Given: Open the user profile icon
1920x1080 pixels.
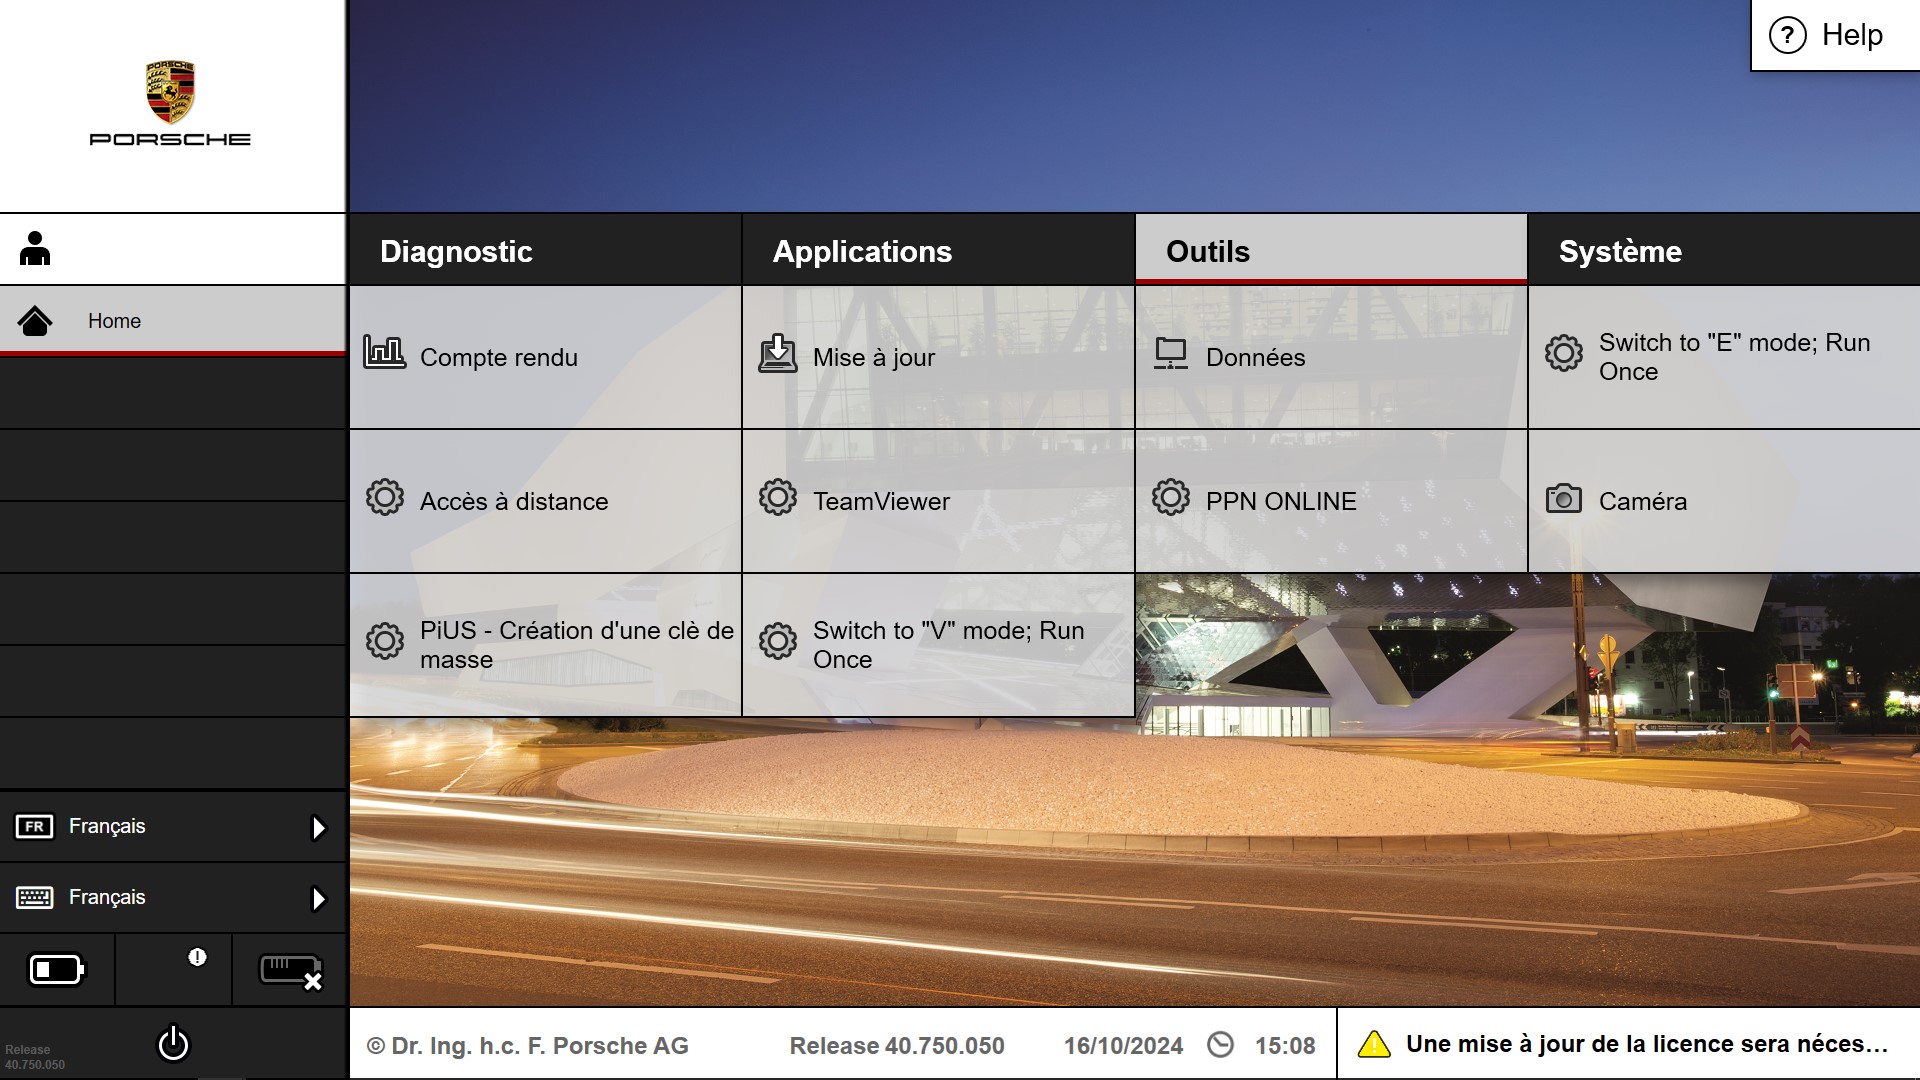Looking at the screenshot, I should 35,249.
